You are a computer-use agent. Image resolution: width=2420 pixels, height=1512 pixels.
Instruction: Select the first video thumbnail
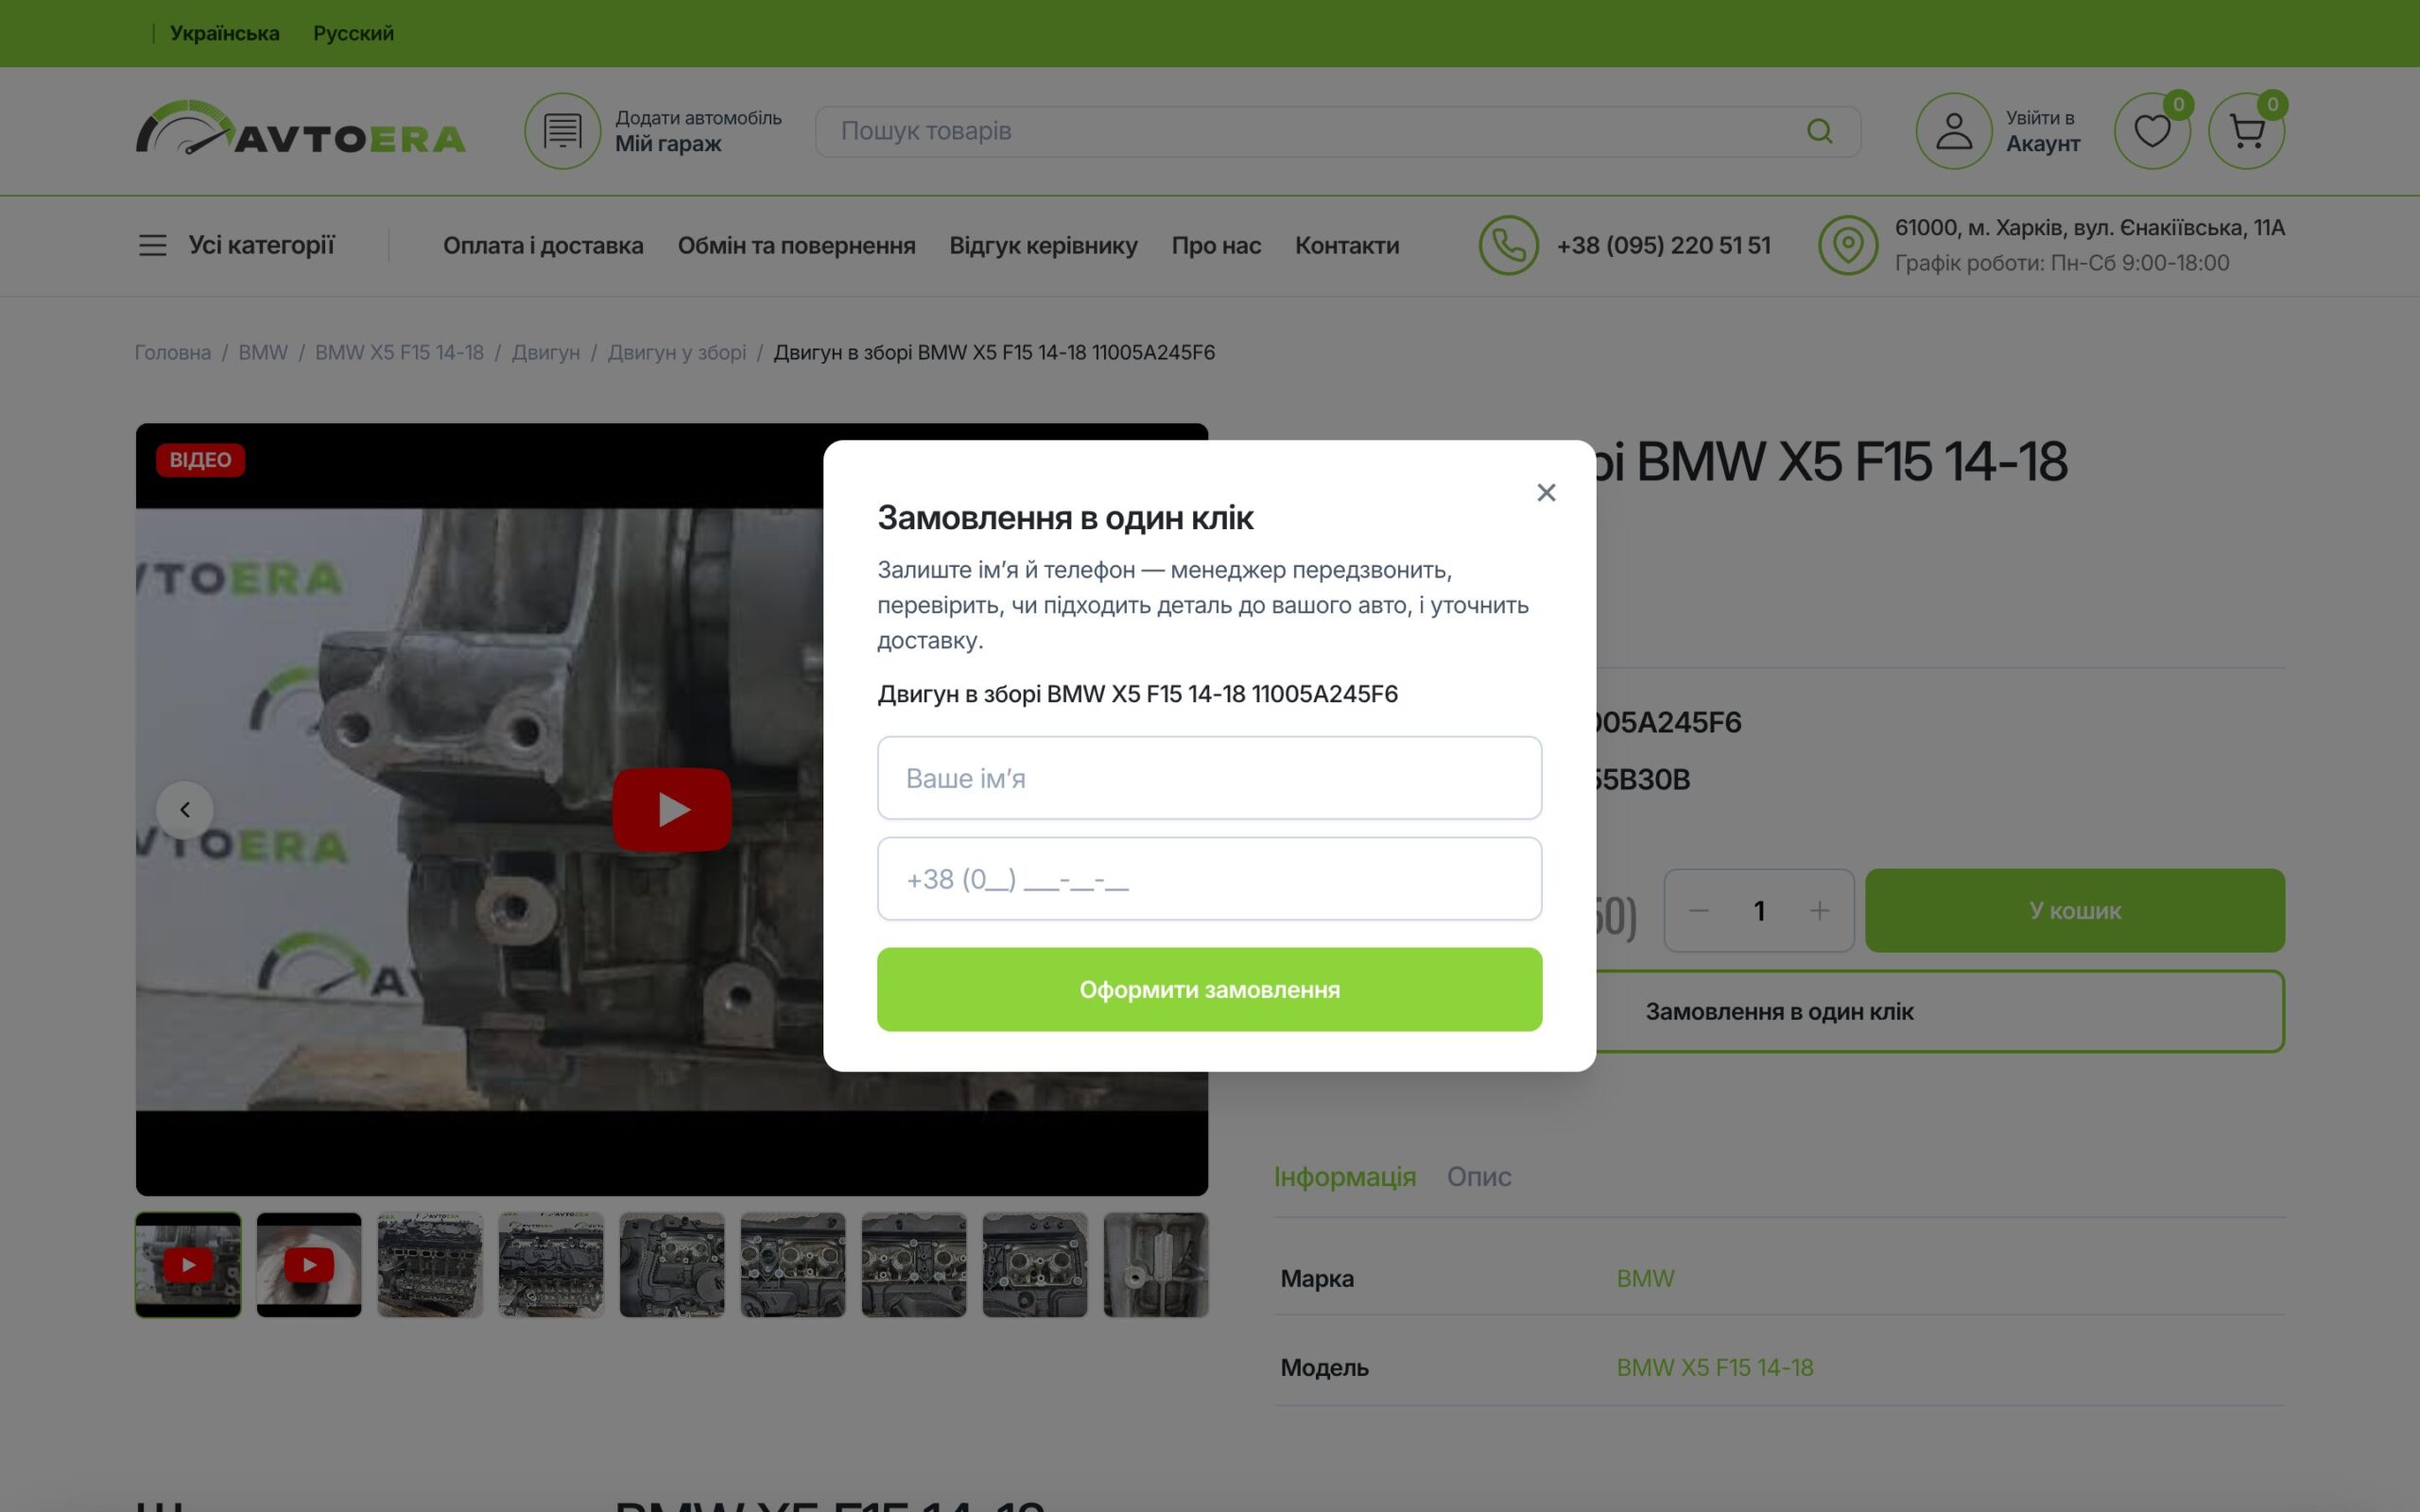pos(188,1265)
